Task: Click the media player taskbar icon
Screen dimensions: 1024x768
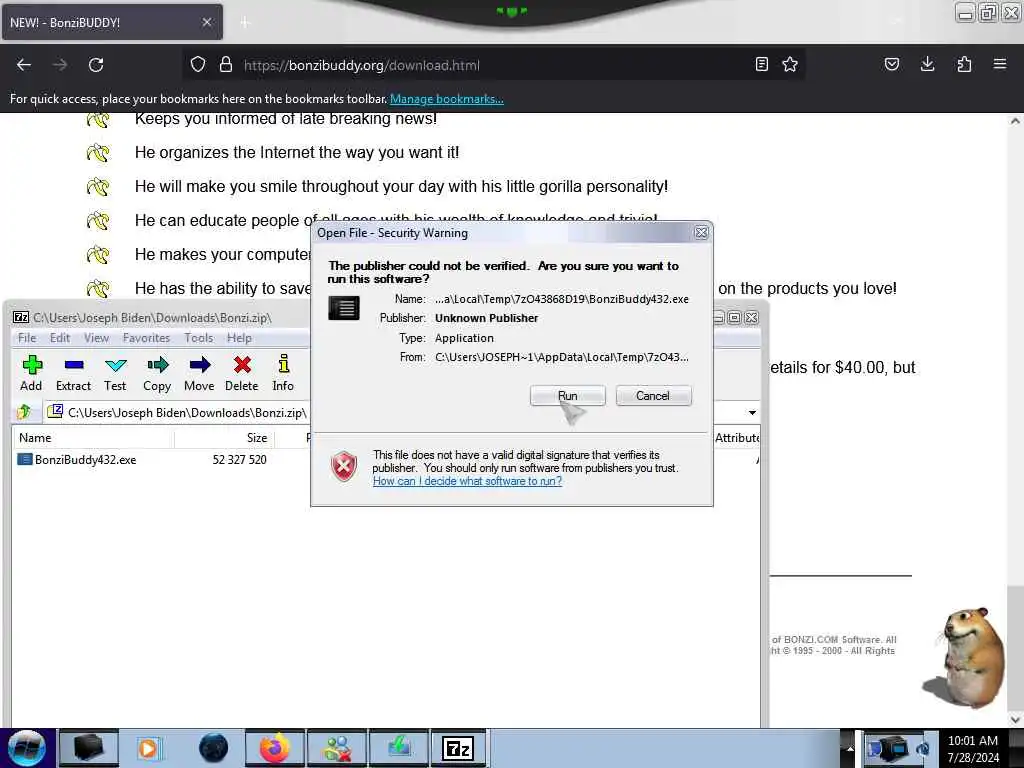Action: 148,748
